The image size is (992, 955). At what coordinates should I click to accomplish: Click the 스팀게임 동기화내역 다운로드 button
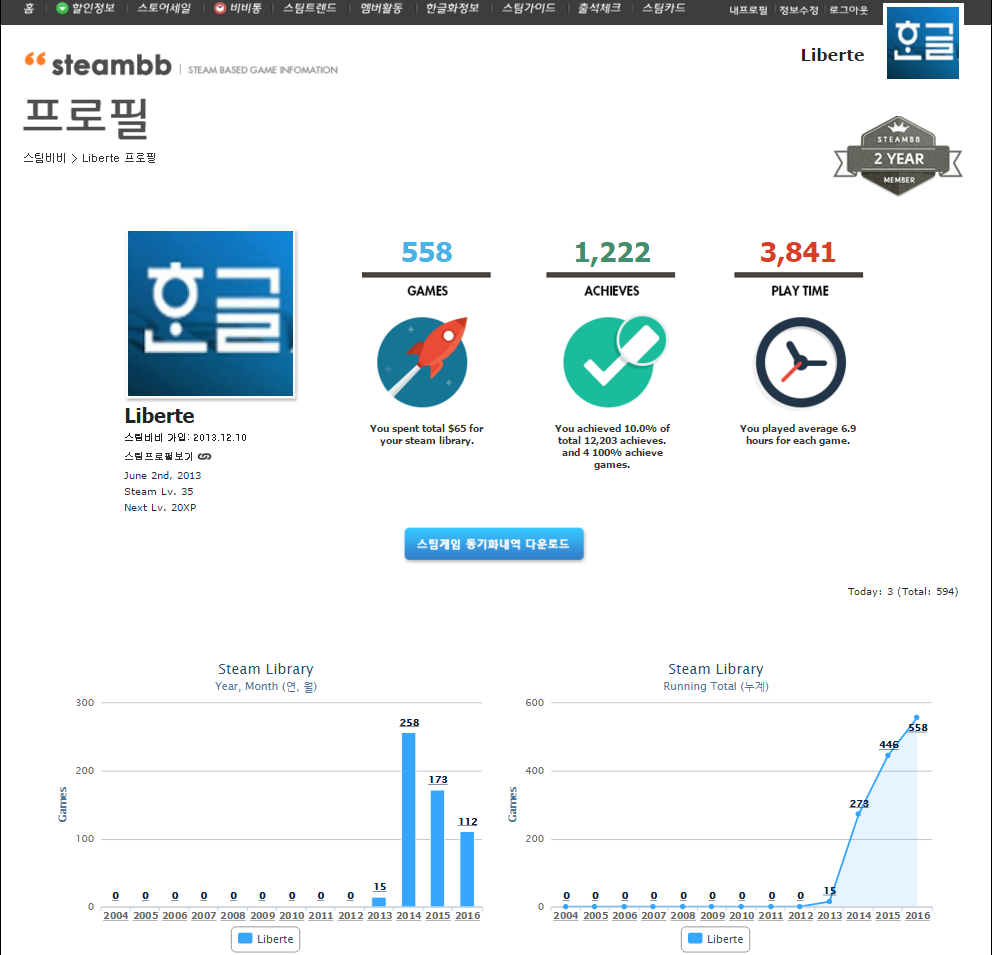(x=493, y=544)
